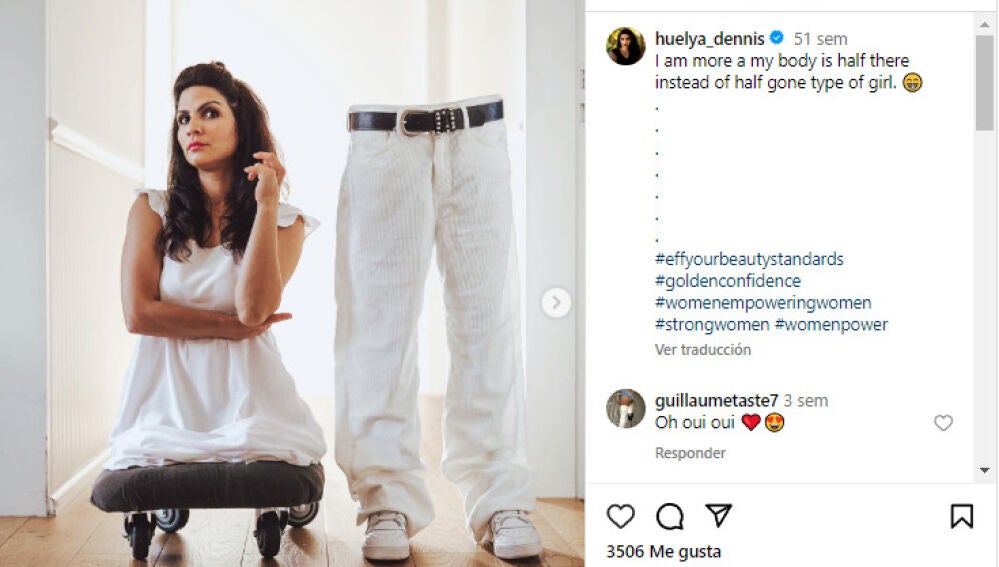Open the guillaumetaste7 username link
999x567 pixels.
coord(716,401)
